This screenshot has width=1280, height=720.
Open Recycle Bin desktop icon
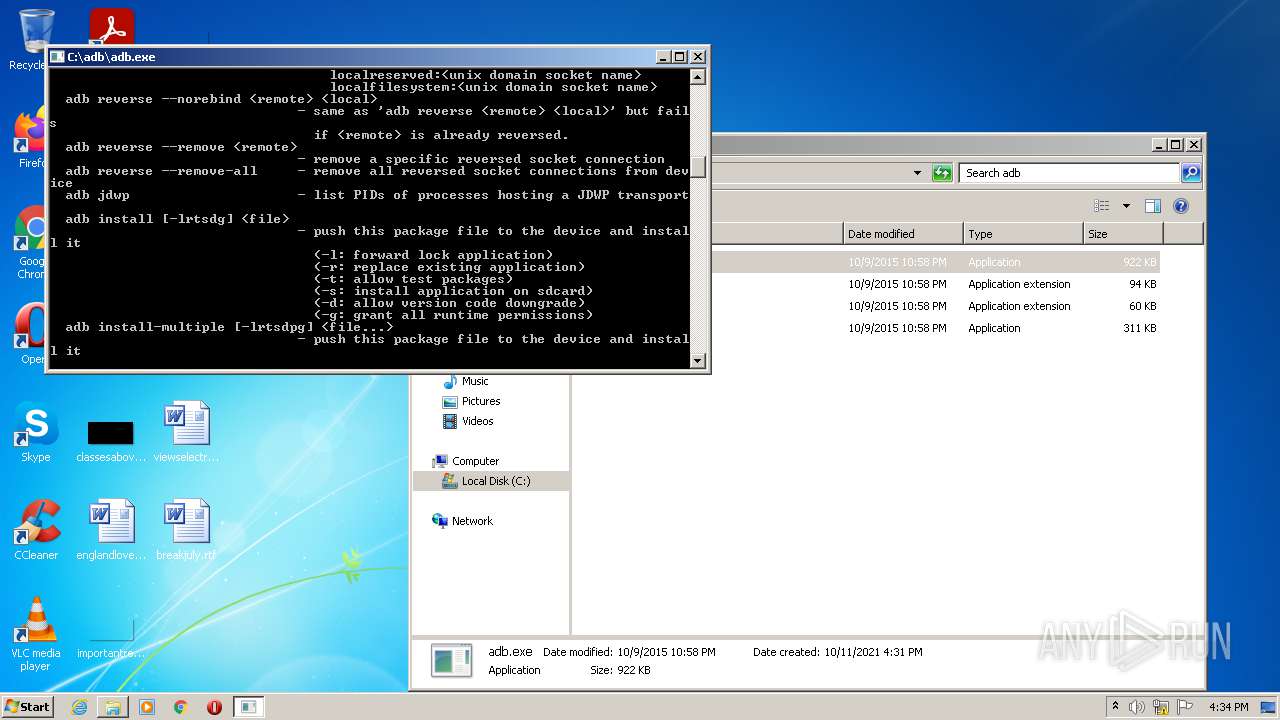(x=30, y=41)
